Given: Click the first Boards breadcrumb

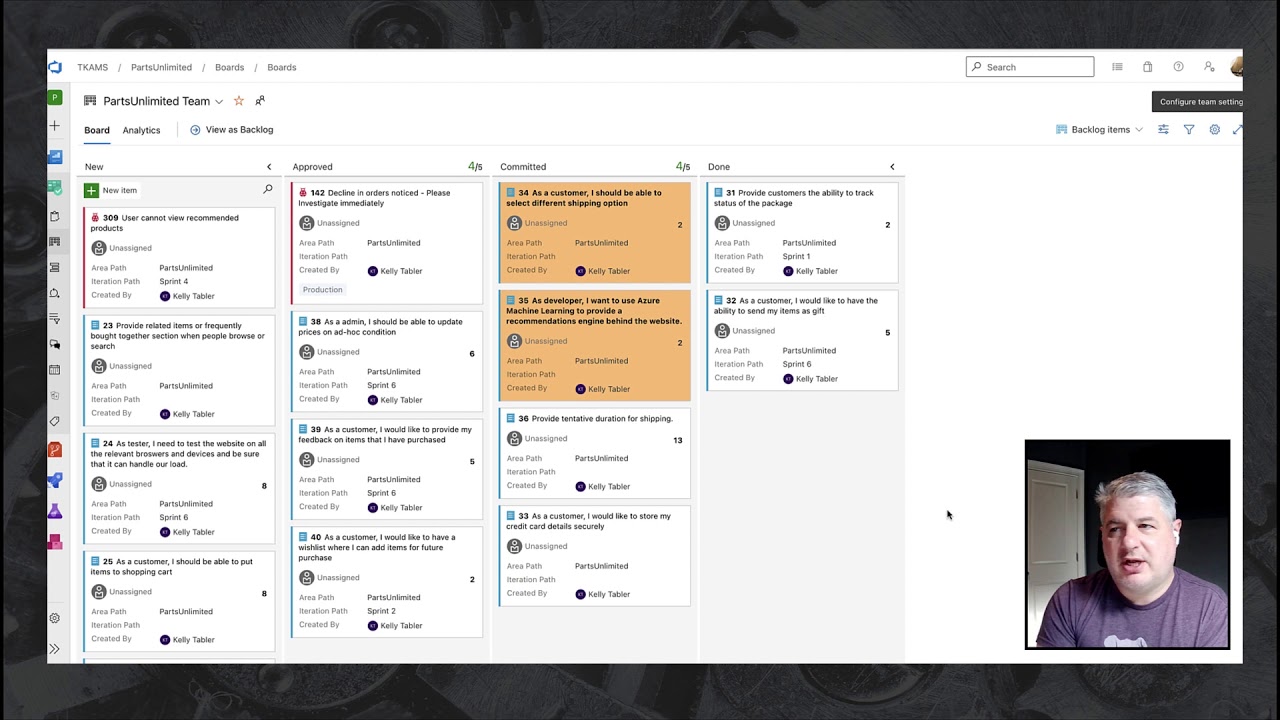Looking at the screenshot, I should [229, 67].
